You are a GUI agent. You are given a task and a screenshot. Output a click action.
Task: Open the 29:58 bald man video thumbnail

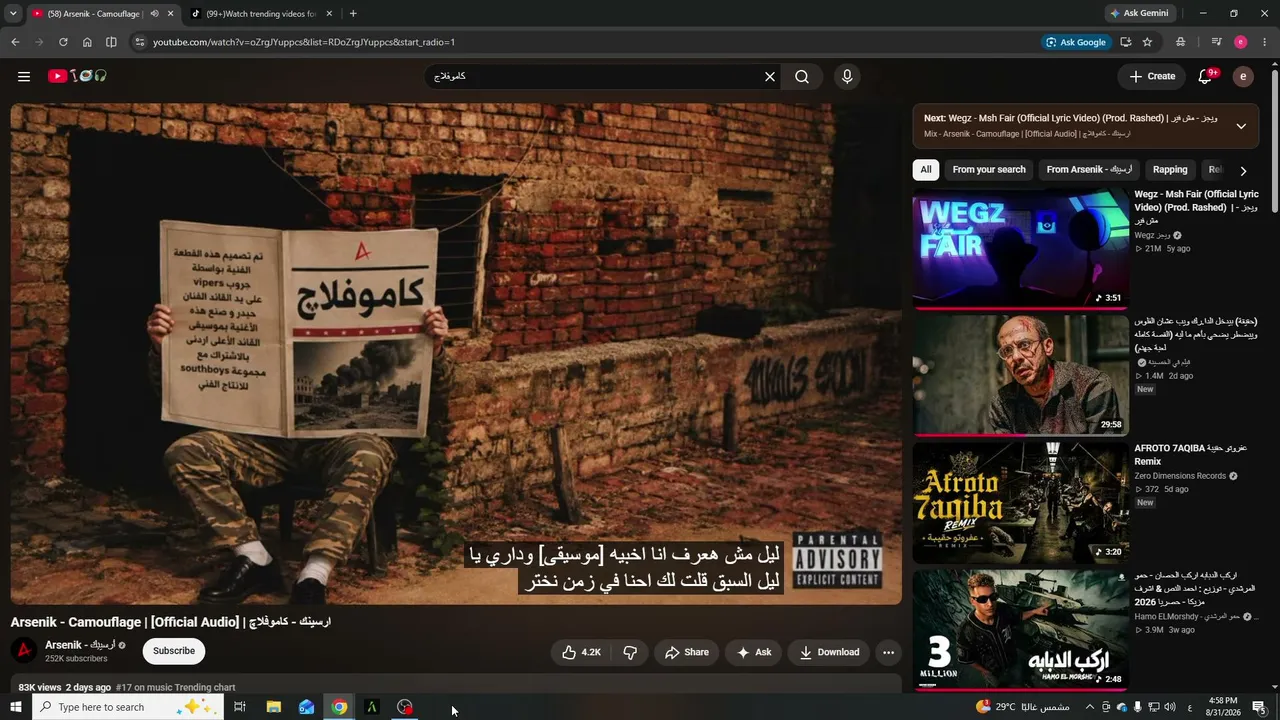(1020, 375)
